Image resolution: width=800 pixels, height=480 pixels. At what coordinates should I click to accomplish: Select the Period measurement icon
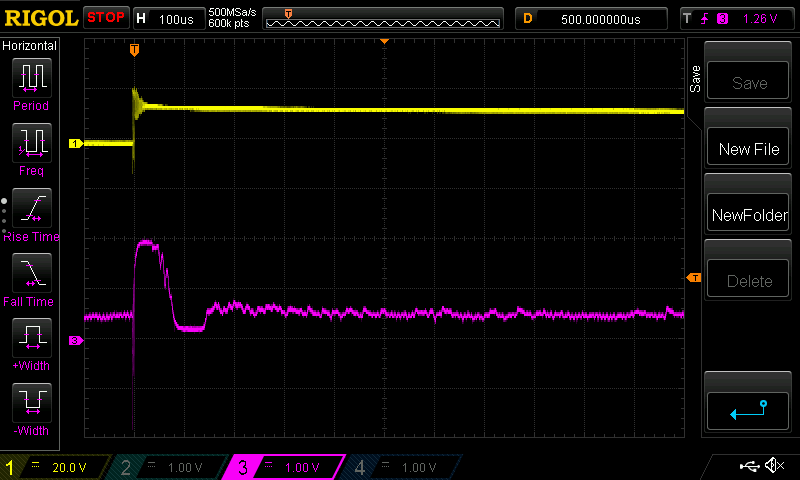pyautogui.click(x=32, y=78)
